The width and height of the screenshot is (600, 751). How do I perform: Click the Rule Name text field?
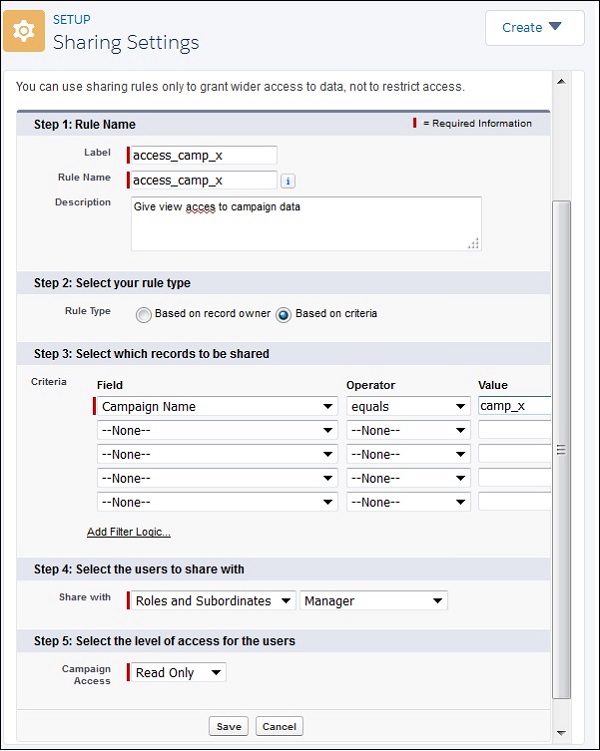[x=204, y=180]
